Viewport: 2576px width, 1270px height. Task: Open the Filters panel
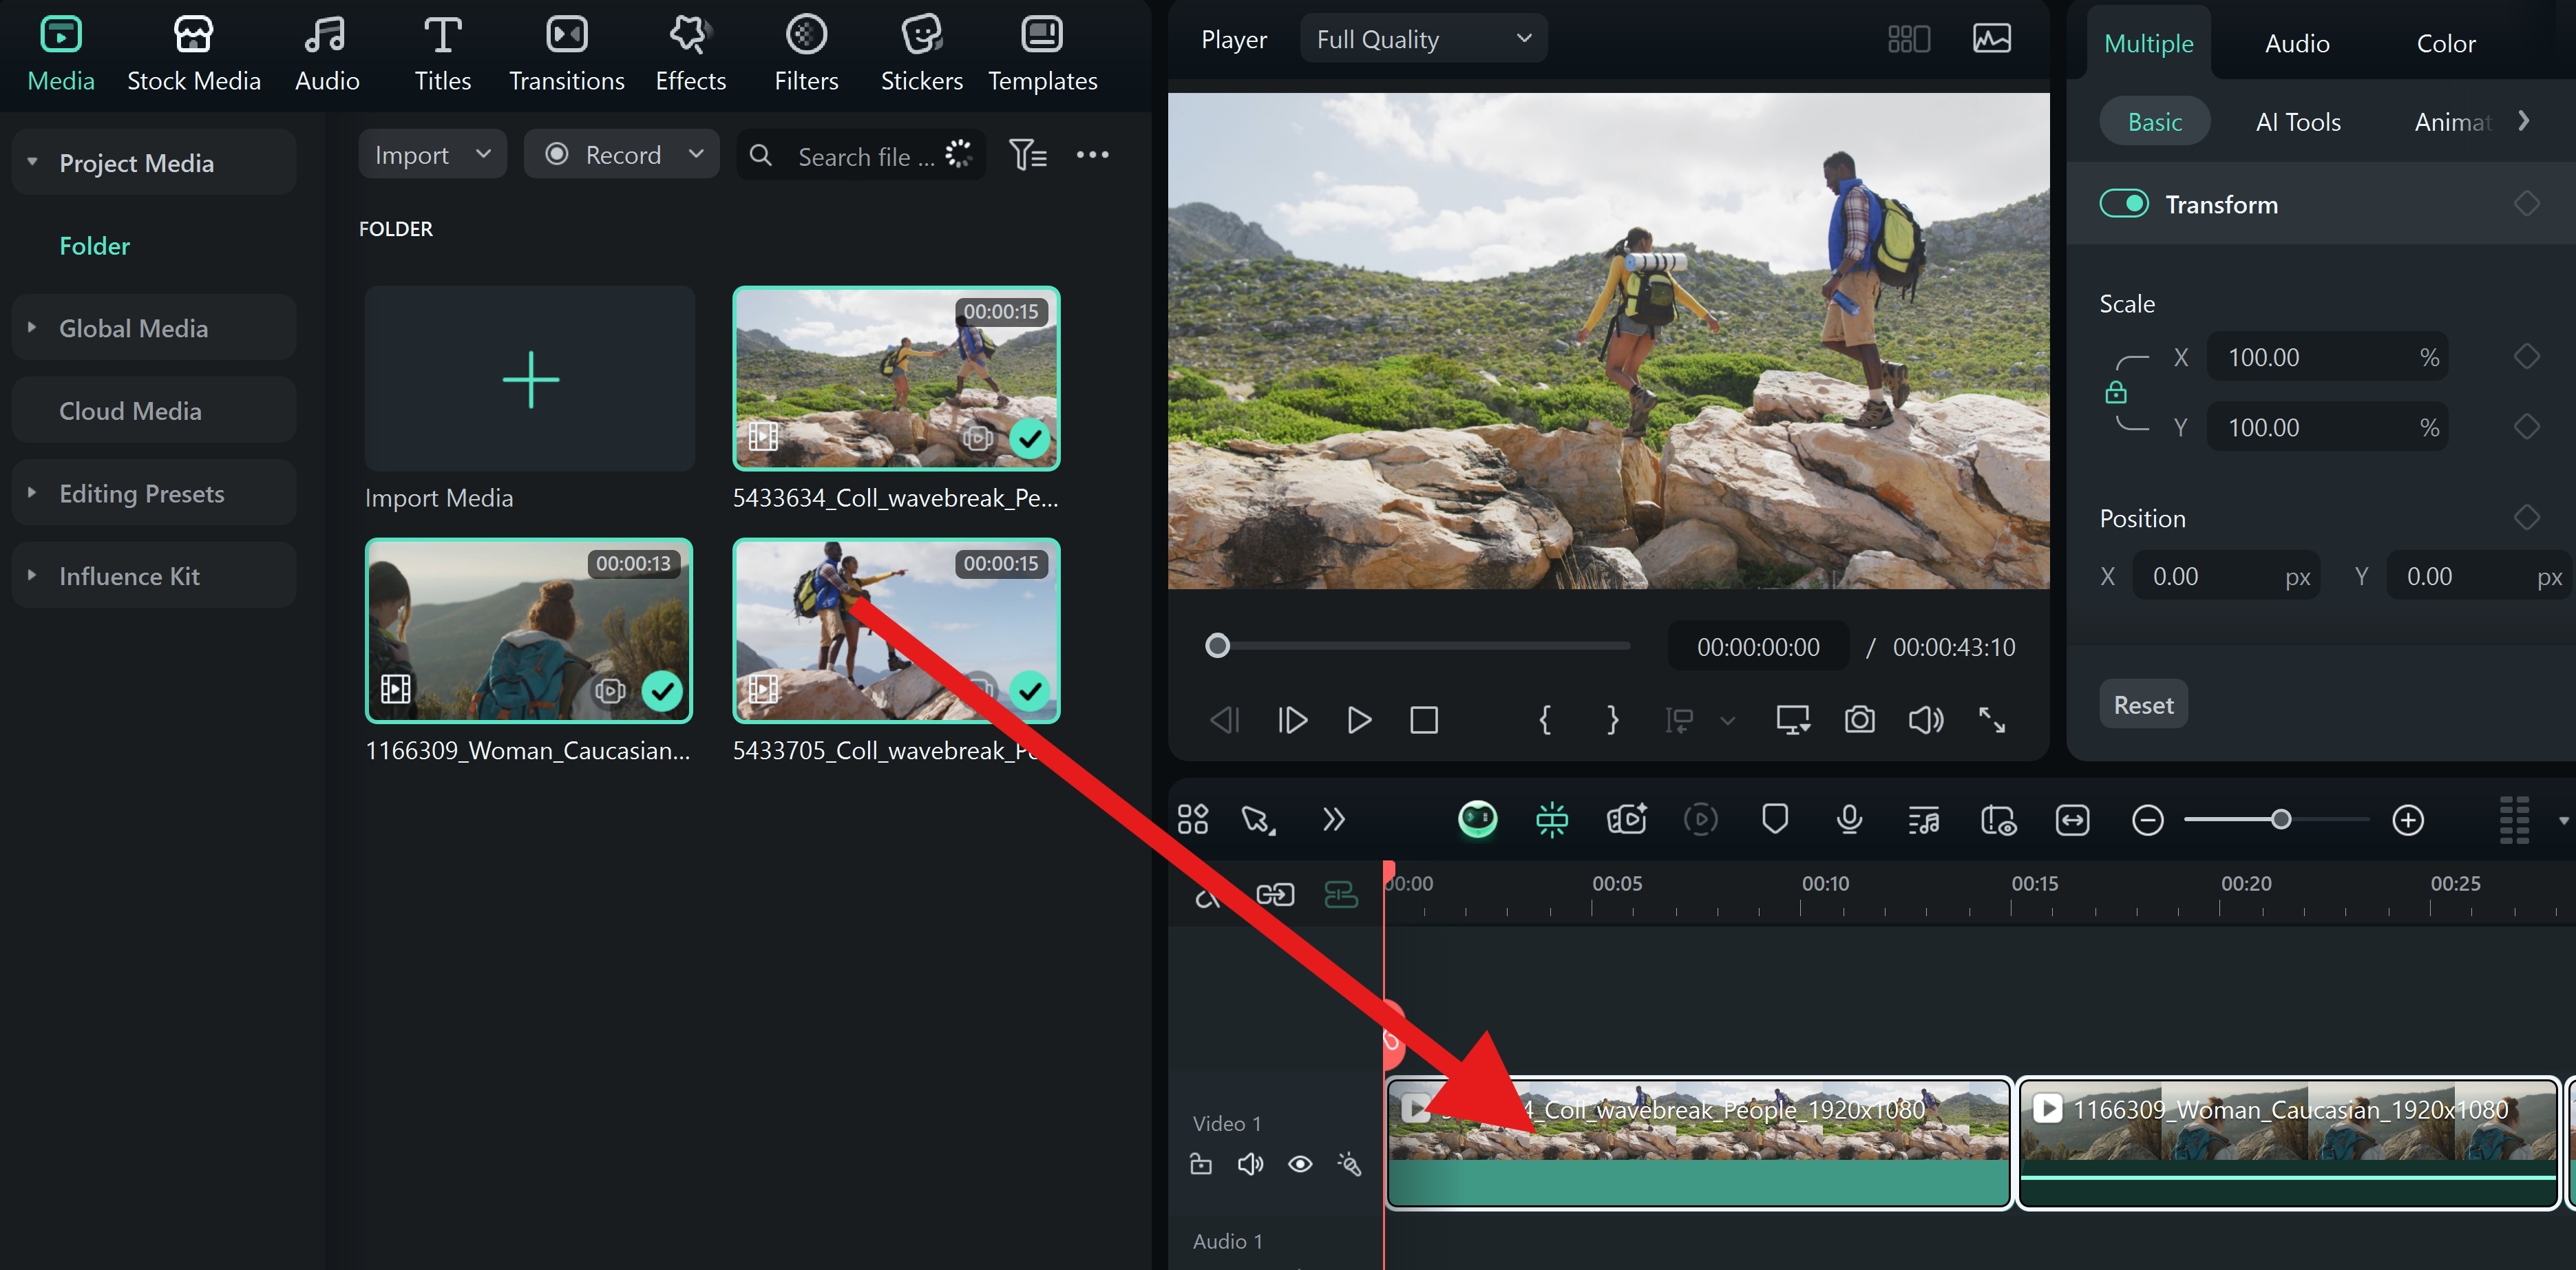coord(806,54)
